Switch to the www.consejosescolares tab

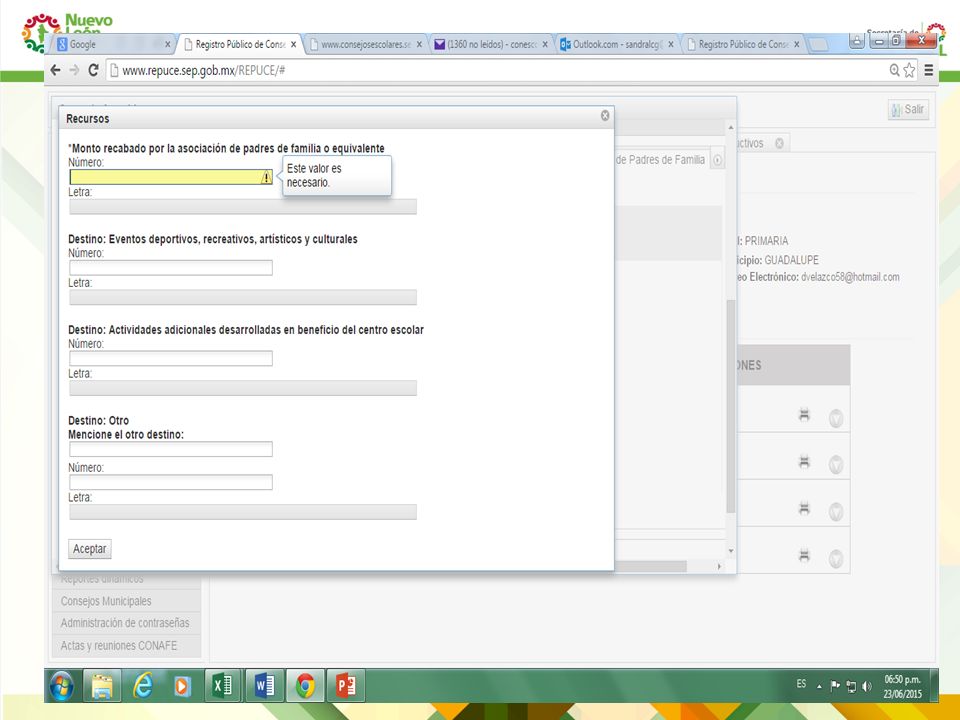tap(366, 44)
